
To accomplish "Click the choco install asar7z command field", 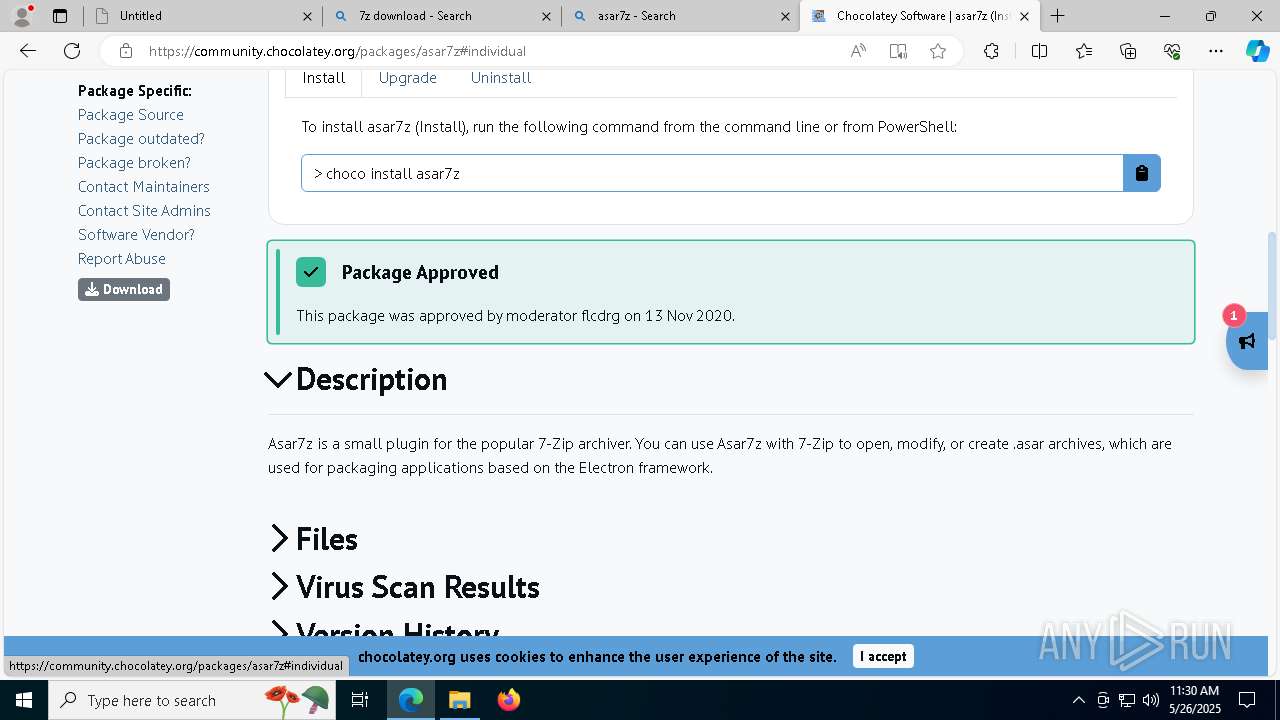I will tap(712, 173).
